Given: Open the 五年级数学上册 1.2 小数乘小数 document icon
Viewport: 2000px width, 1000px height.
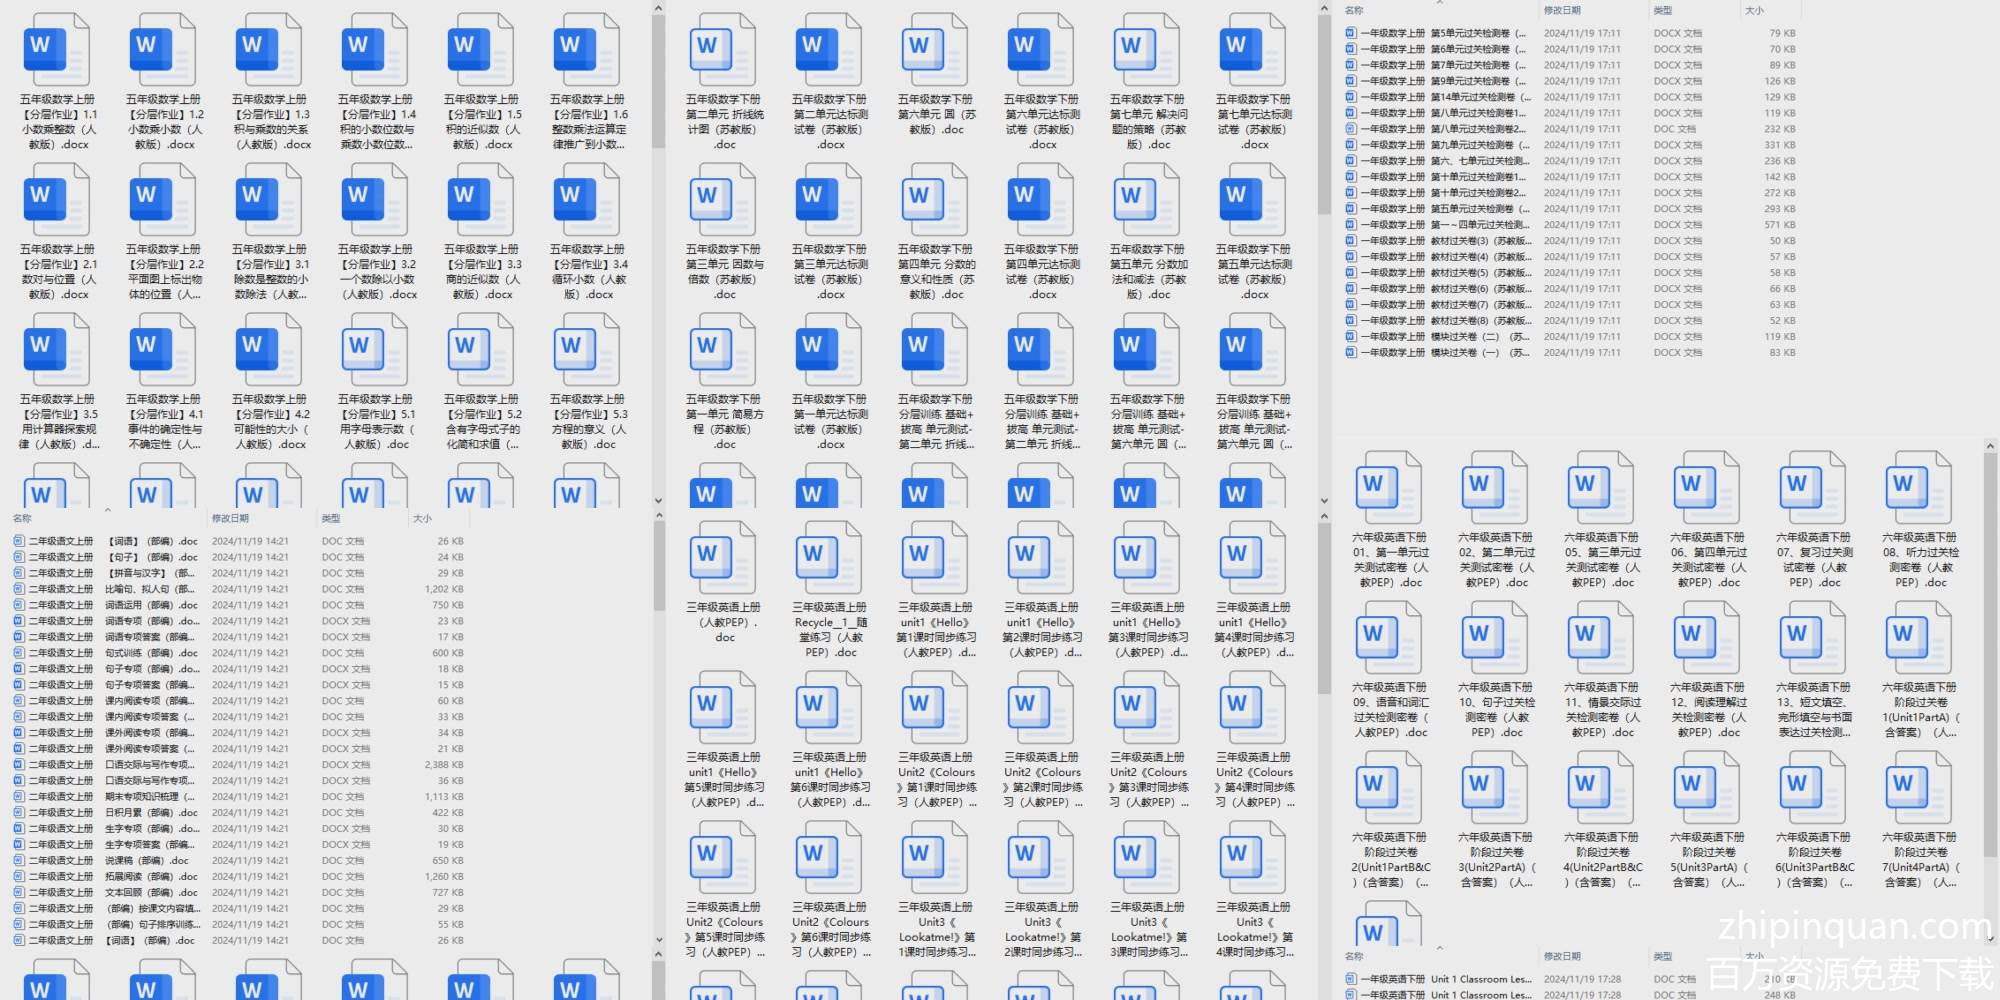Looking at the screenshot, I should pyautogui.click(x=163, y=50).
